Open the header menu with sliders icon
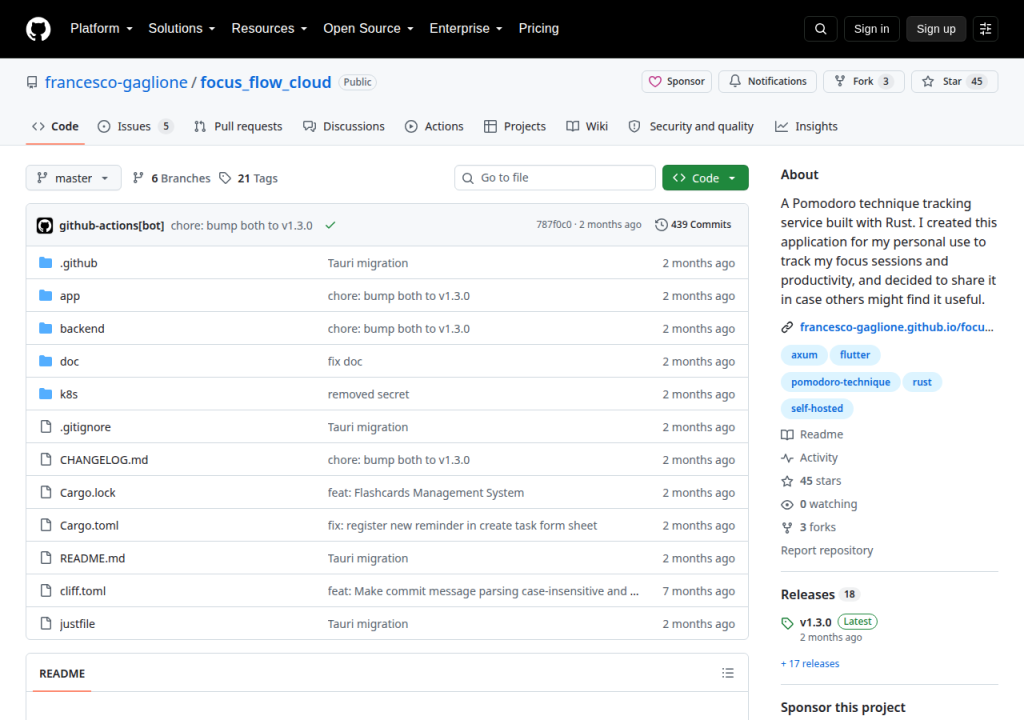 coord(985,29)
